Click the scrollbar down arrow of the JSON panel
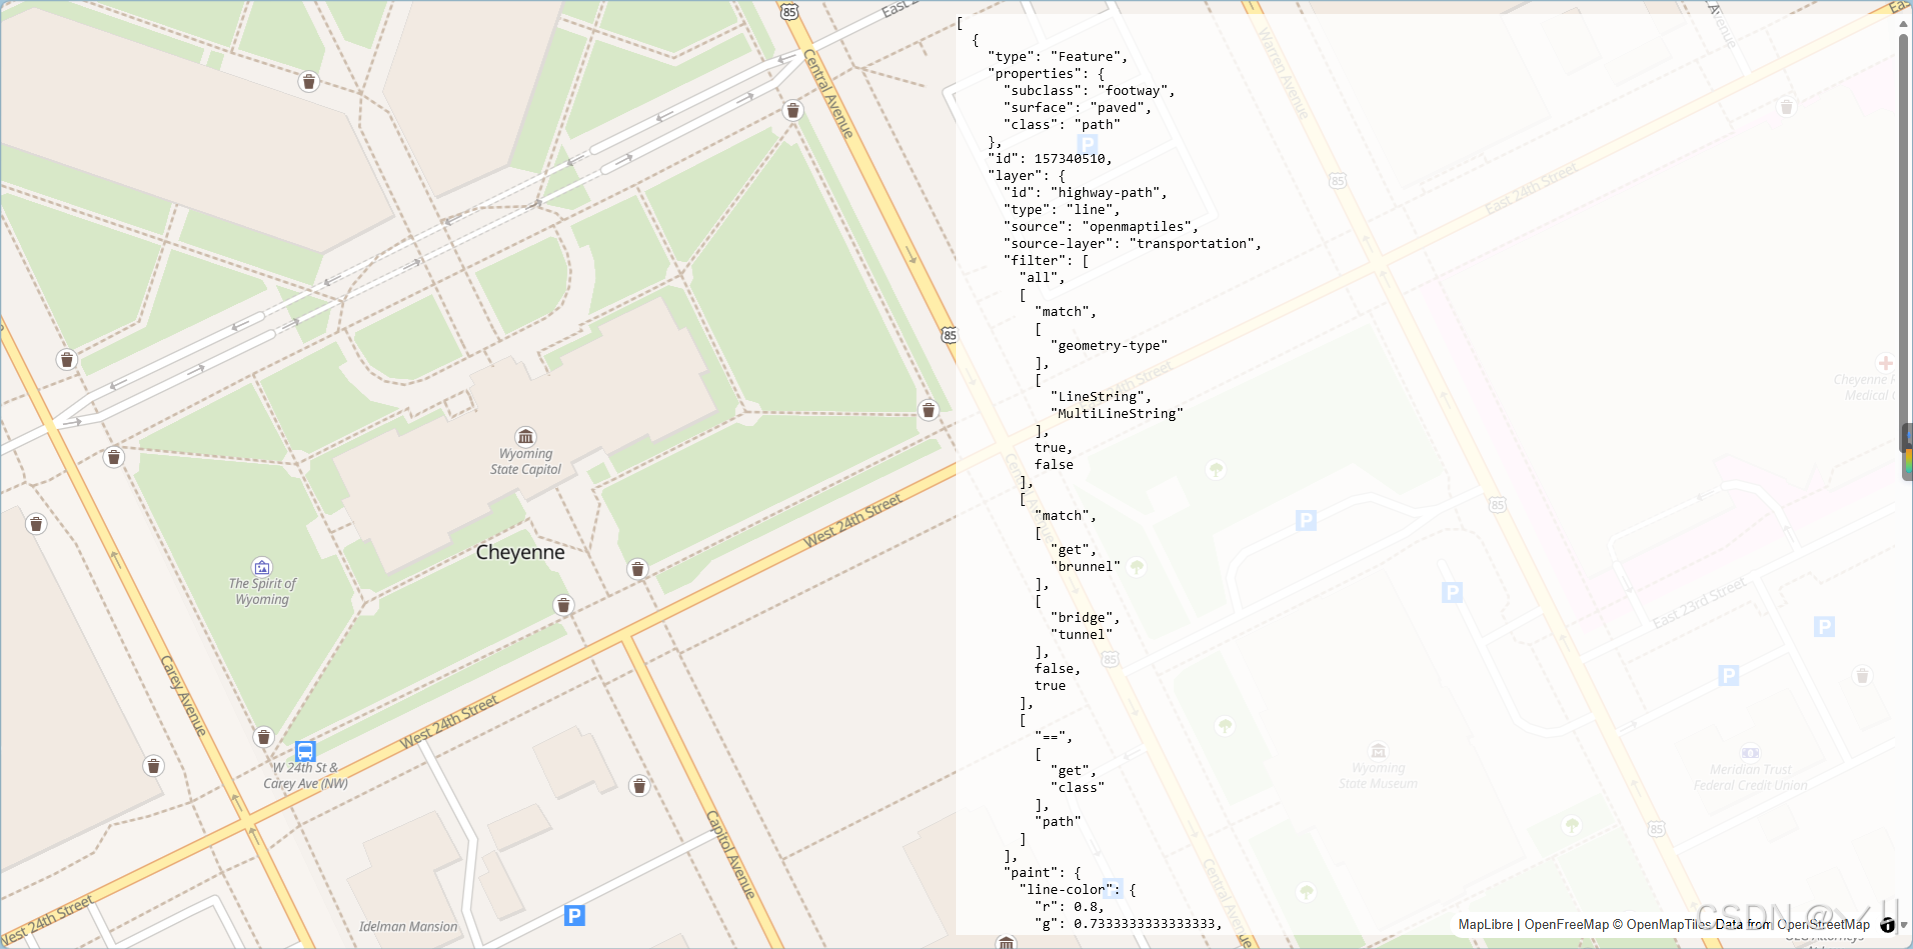Viewport: 1913px width, 949px height. pos(1904,925)
